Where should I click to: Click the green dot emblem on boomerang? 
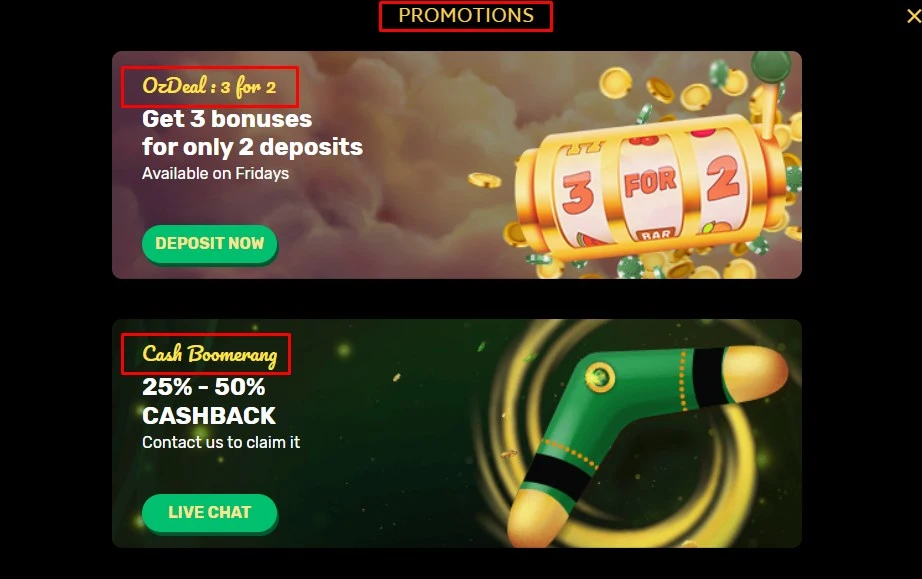(x=600, y=376)
